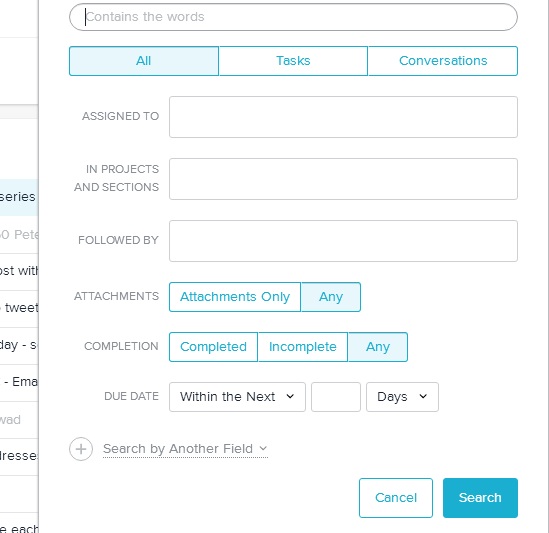Image resolution: width=549 pixels, height=533 pixels.
Task: Switch to the Conversations filter tab
Action: click(443, 61)
